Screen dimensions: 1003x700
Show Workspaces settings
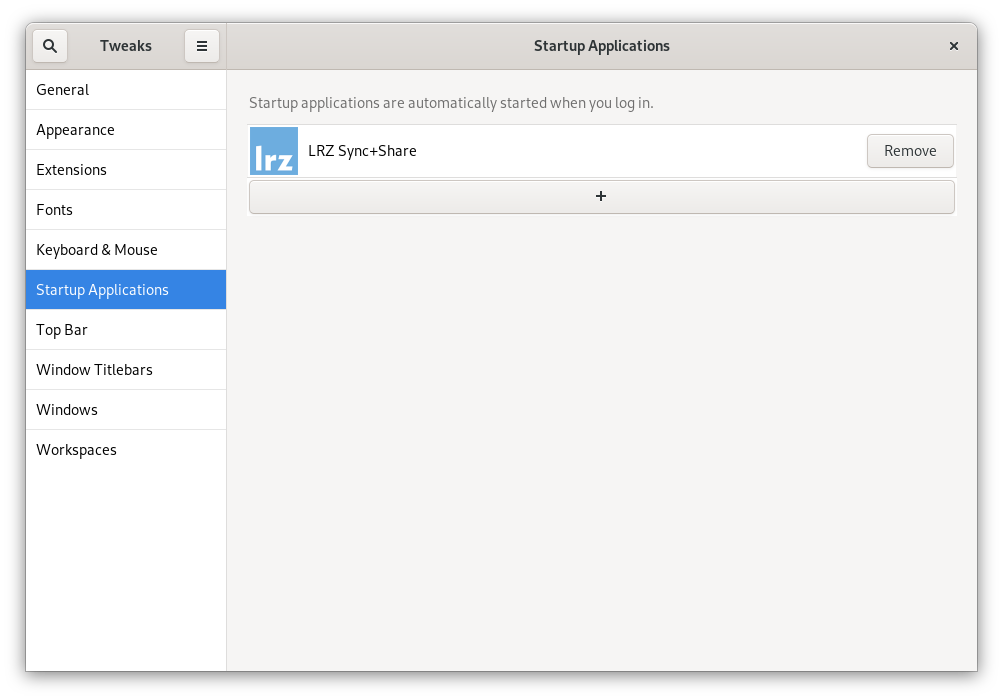tap(76, 450)
